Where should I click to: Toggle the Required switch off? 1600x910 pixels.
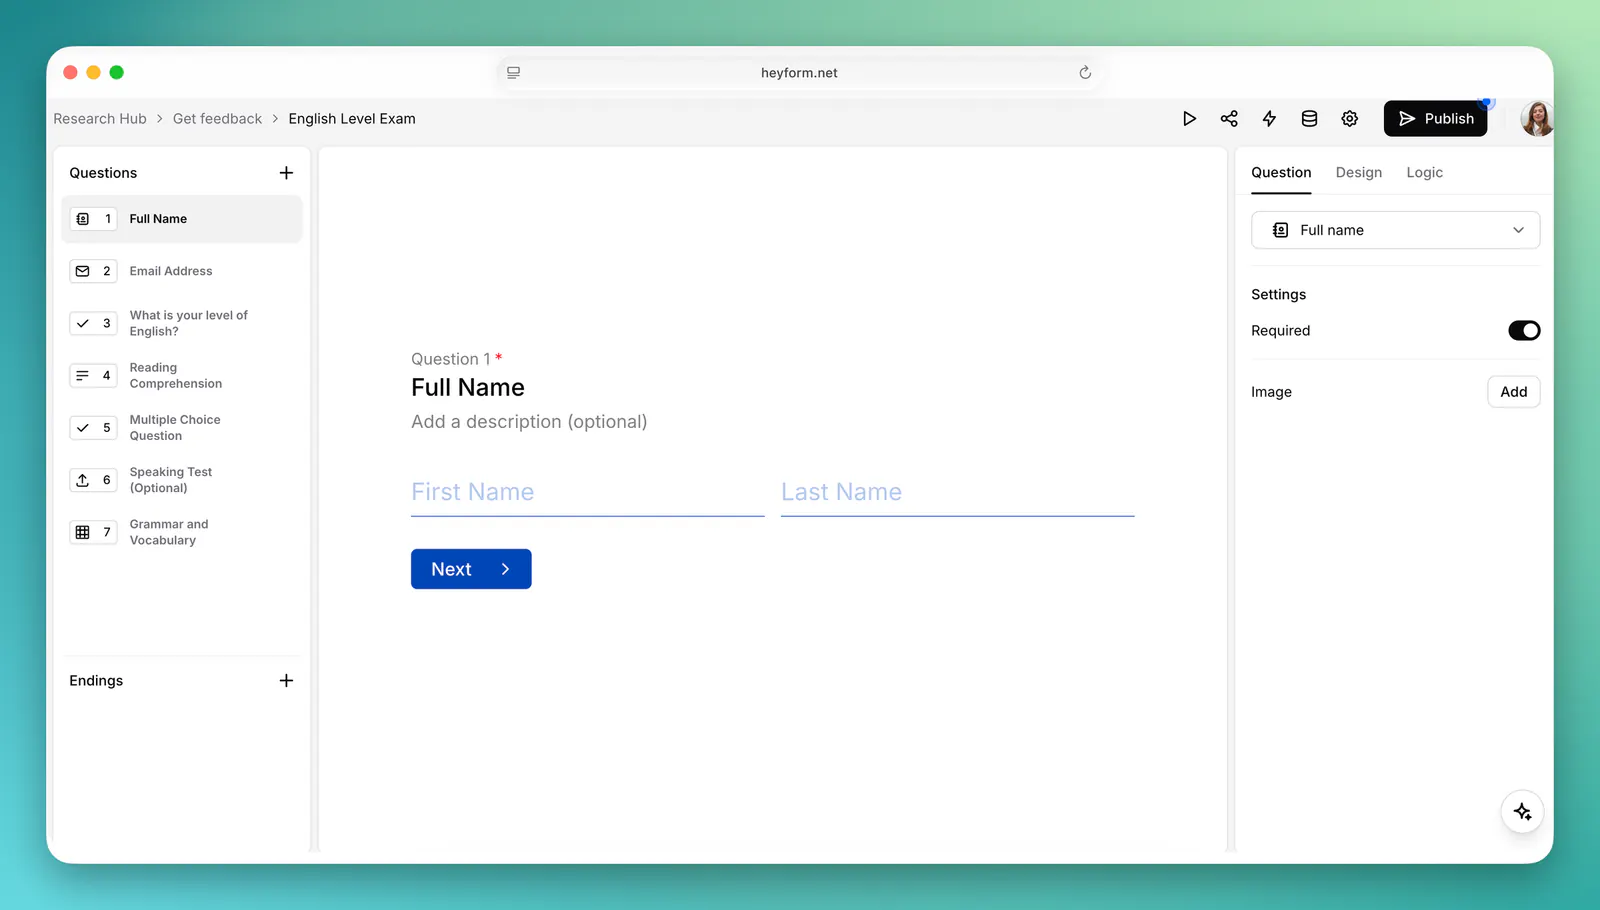click(x=1524, y=331)
